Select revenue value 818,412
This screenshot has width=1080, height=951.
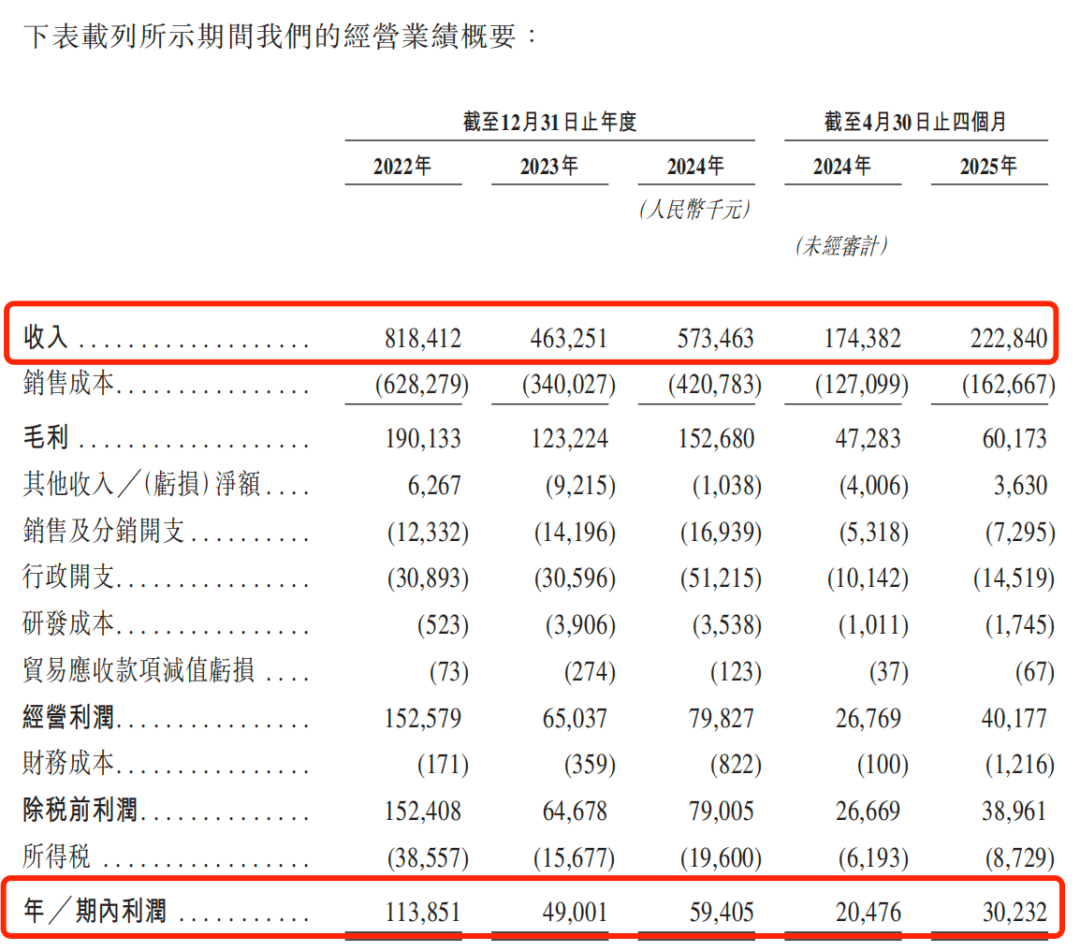(x=421, y=339)
